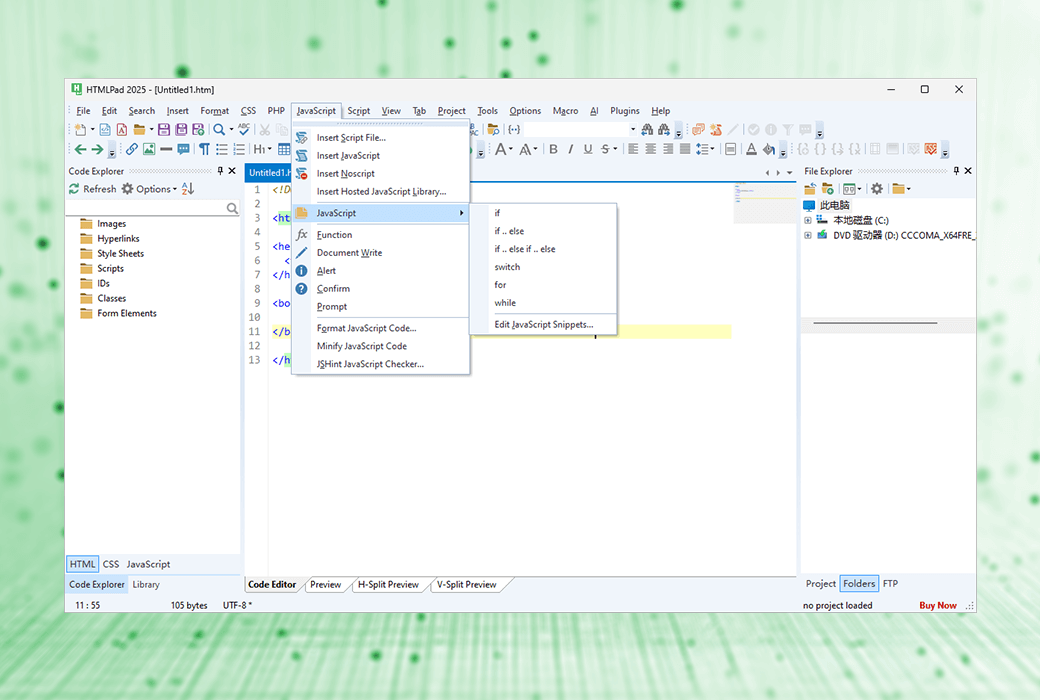
Task: Click the Insert Hyperlink chain icon
Action: [132, 149]
